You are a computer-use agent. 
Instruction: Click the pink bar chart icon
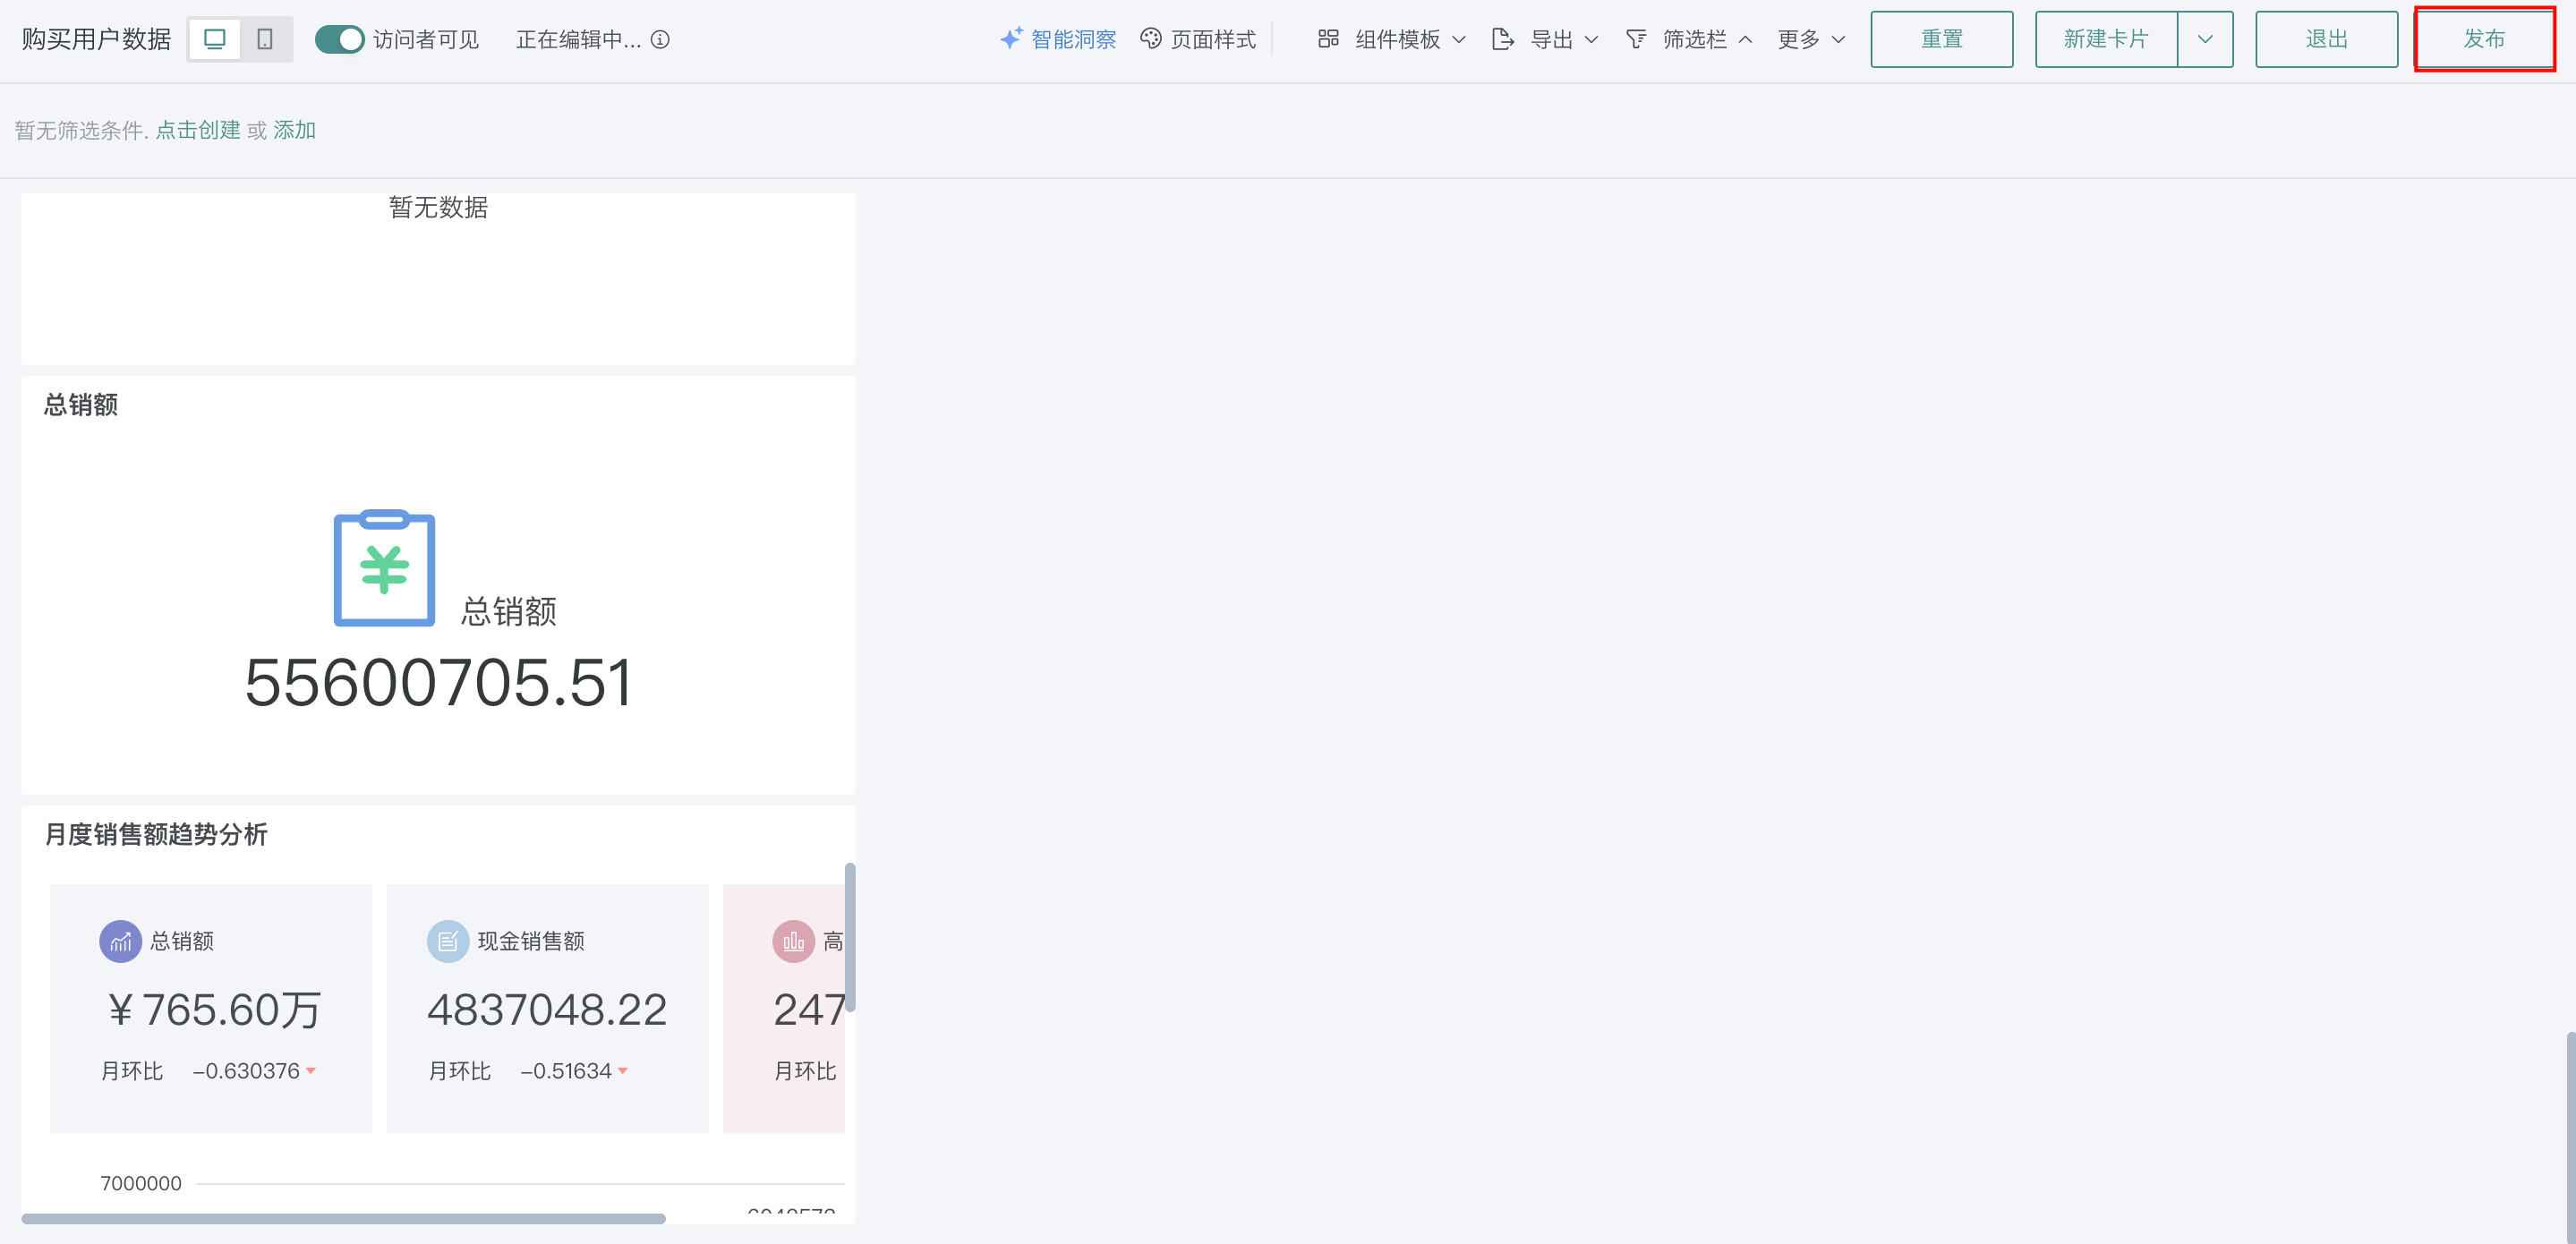793,941
